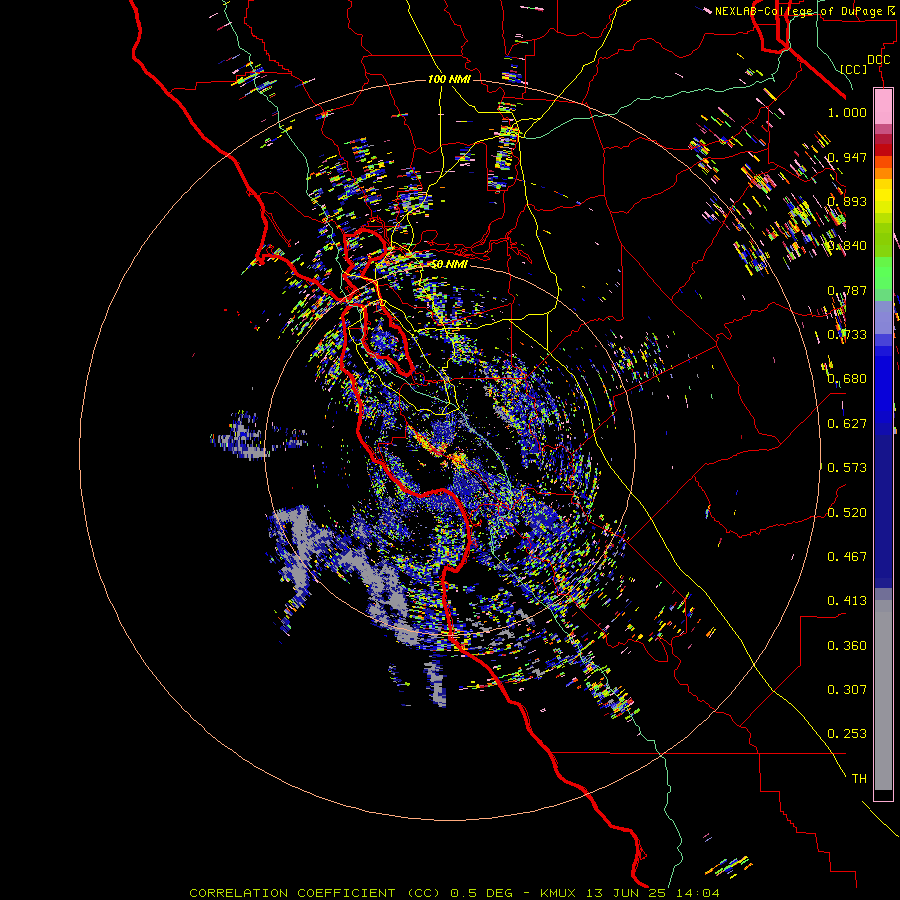Screen dimensions: 900x900
Task: Select the 0.893 scale value
Action: click(847, 201)
